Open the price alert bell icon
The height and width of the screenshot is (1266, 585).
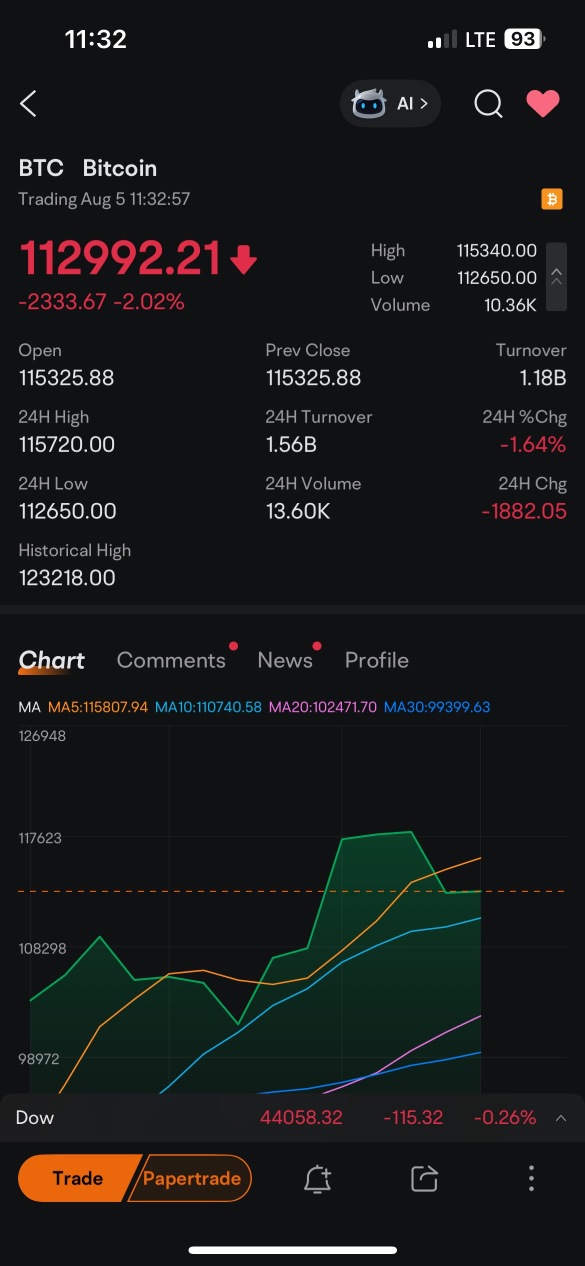click(x=318, y=1179)
